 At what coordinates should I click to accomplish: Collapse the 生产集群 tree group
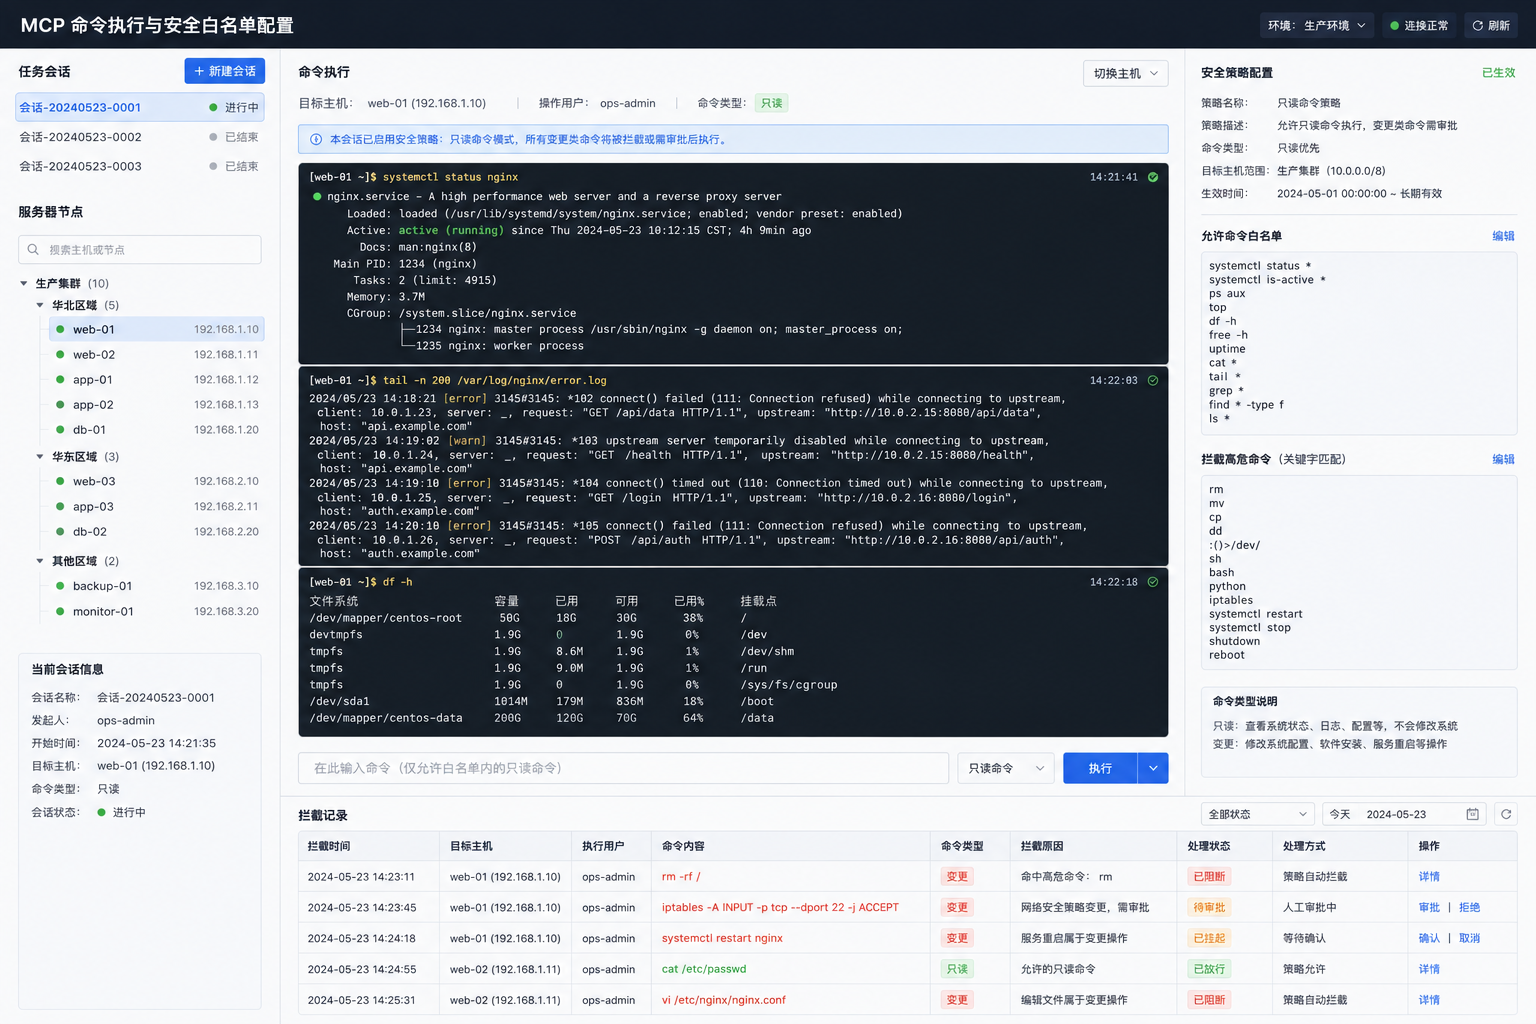[24, 284]
